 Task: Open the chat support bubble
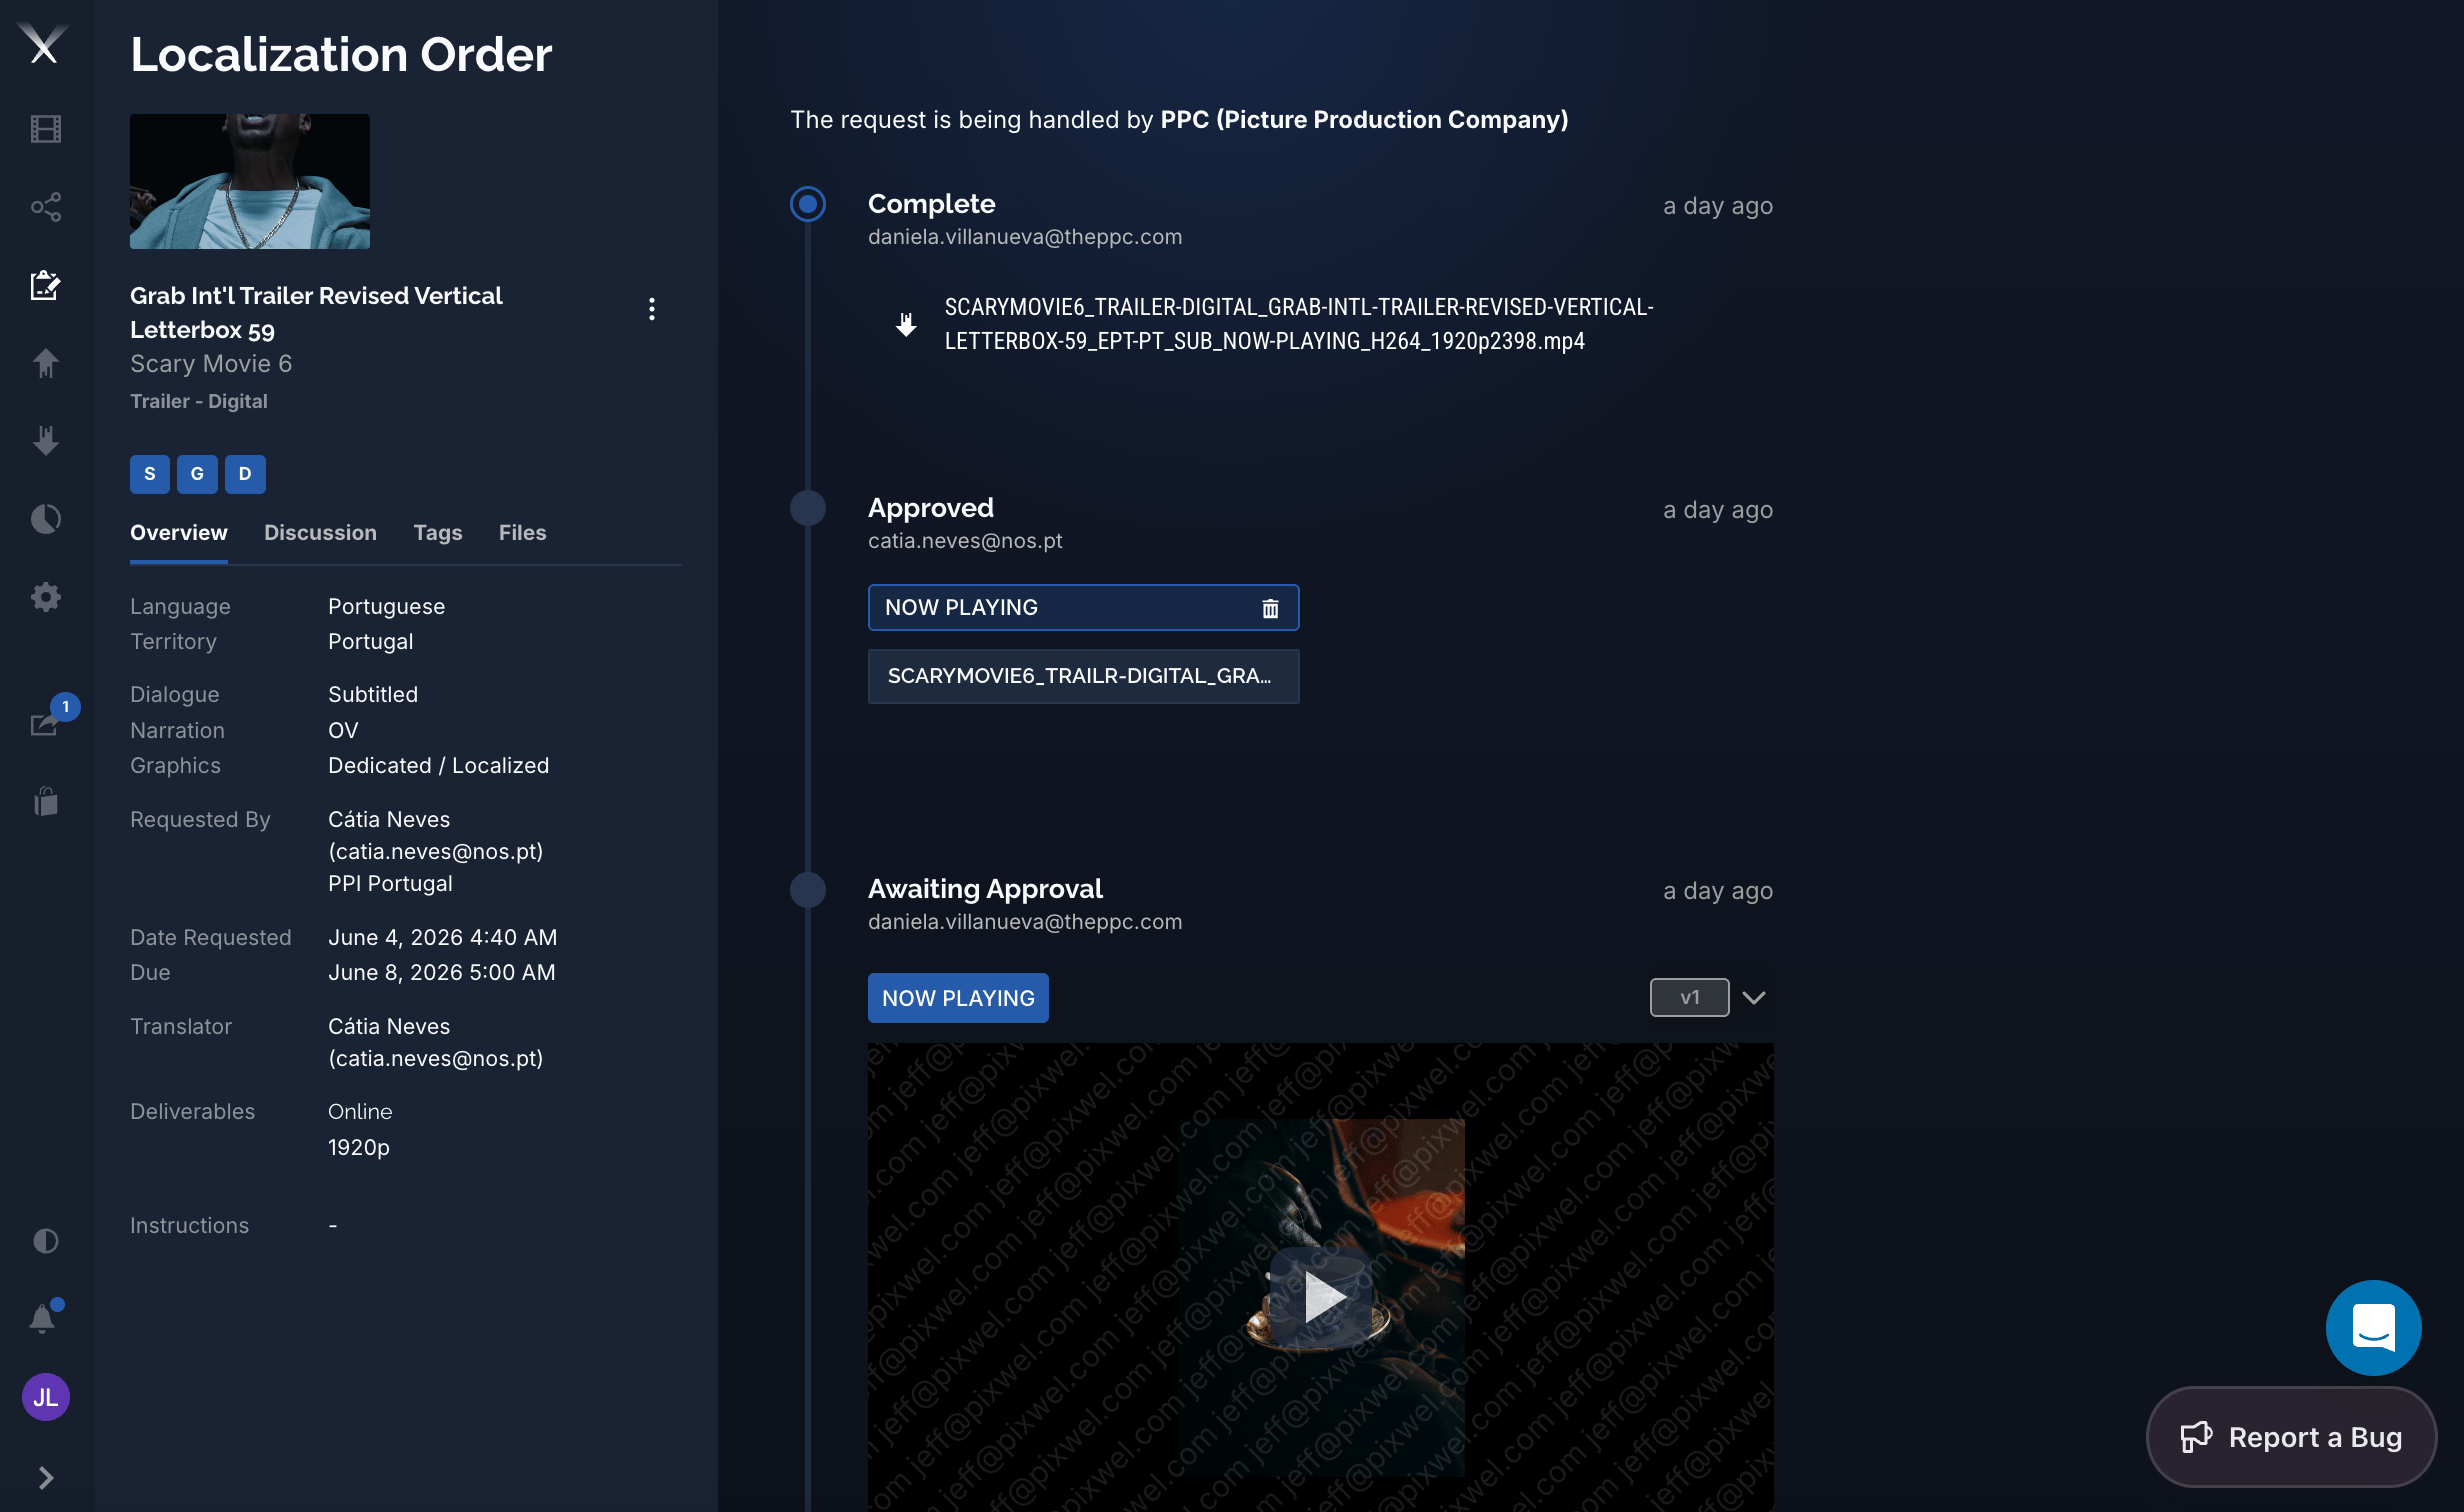(2373, 1328)
